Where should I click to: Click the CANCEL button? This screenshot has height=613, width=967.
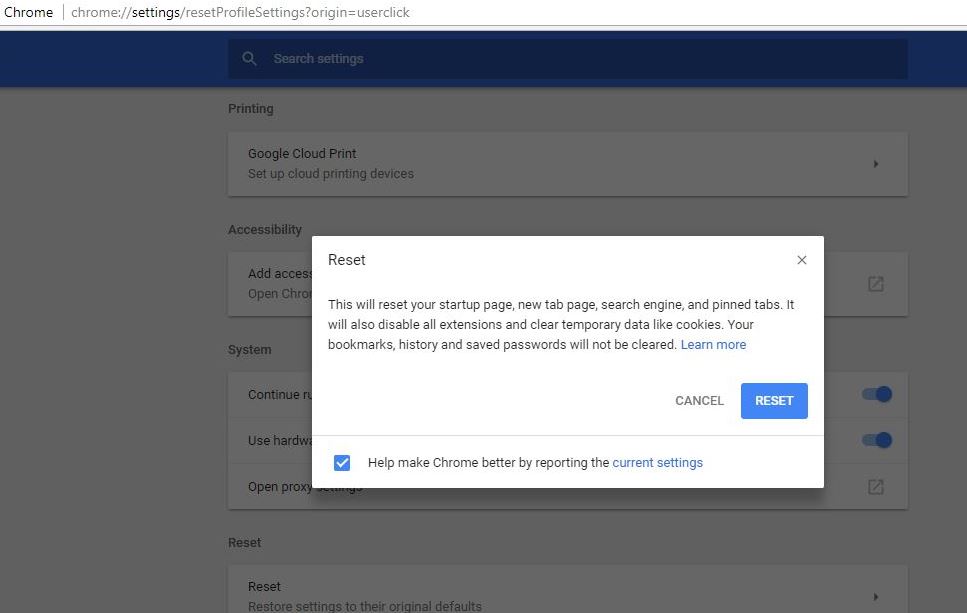(x=699, y=400)
